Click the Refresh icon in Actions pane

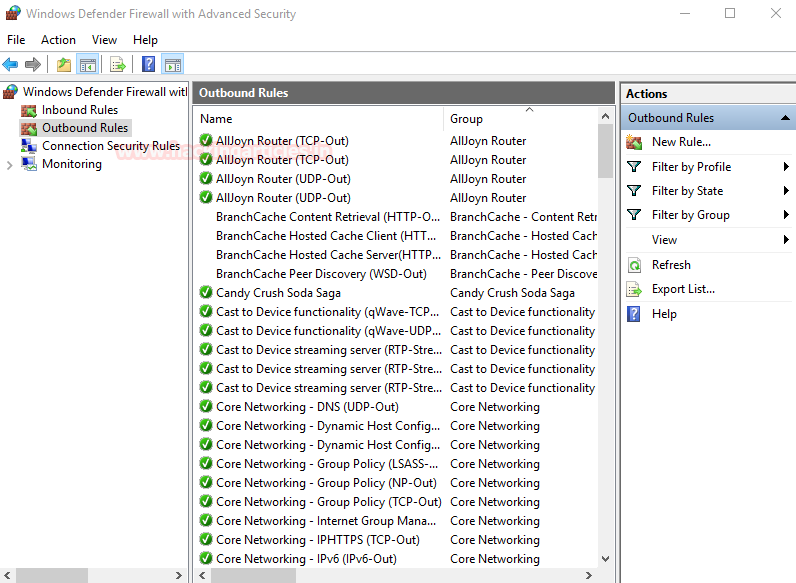tap(634, 265)
